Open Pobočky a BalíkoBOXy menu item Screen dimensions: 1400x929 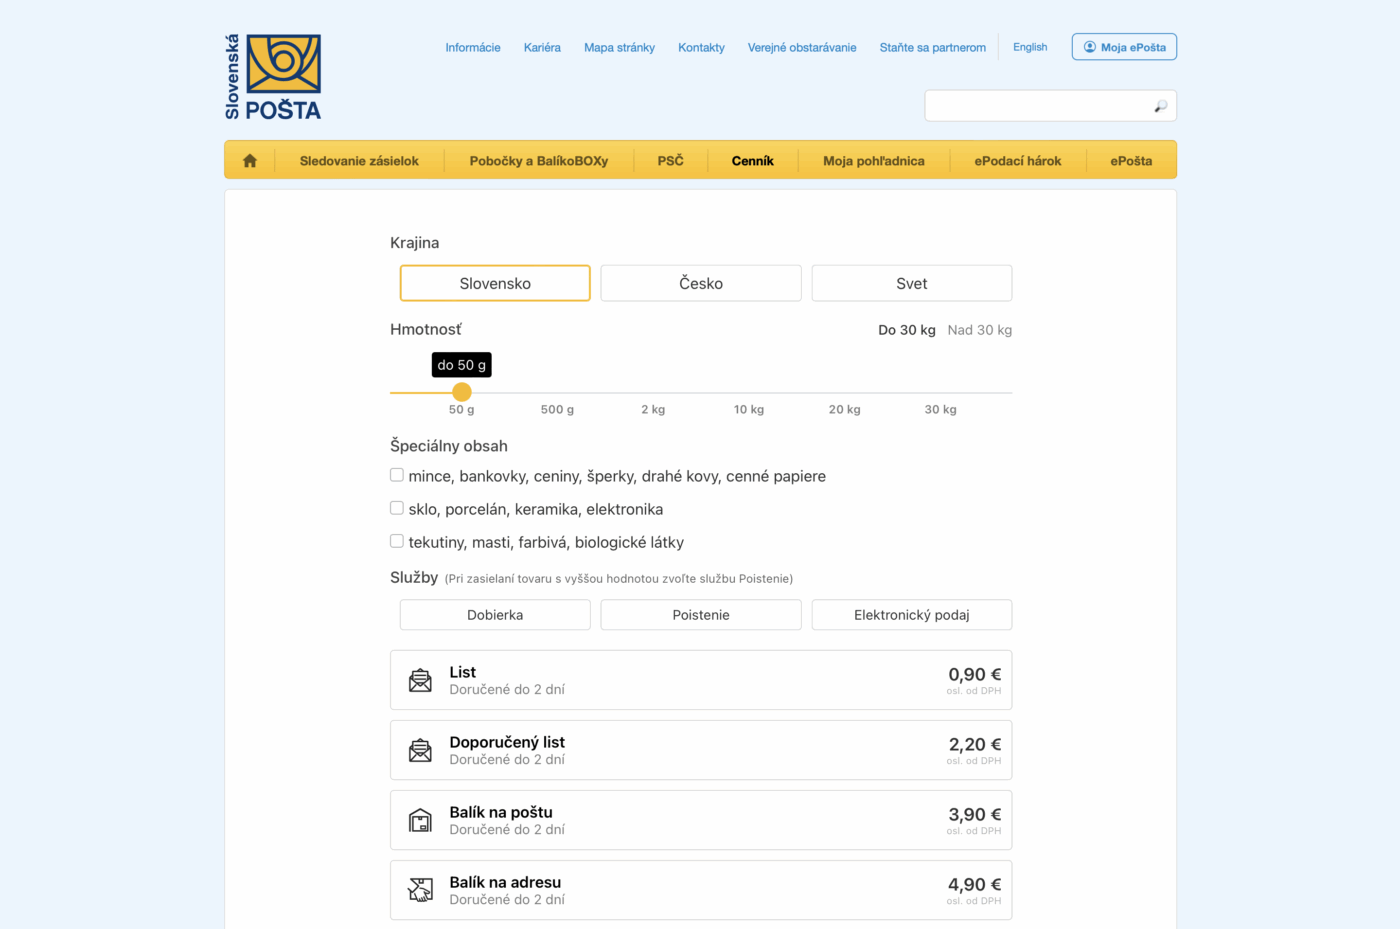(x=538, y=161)
